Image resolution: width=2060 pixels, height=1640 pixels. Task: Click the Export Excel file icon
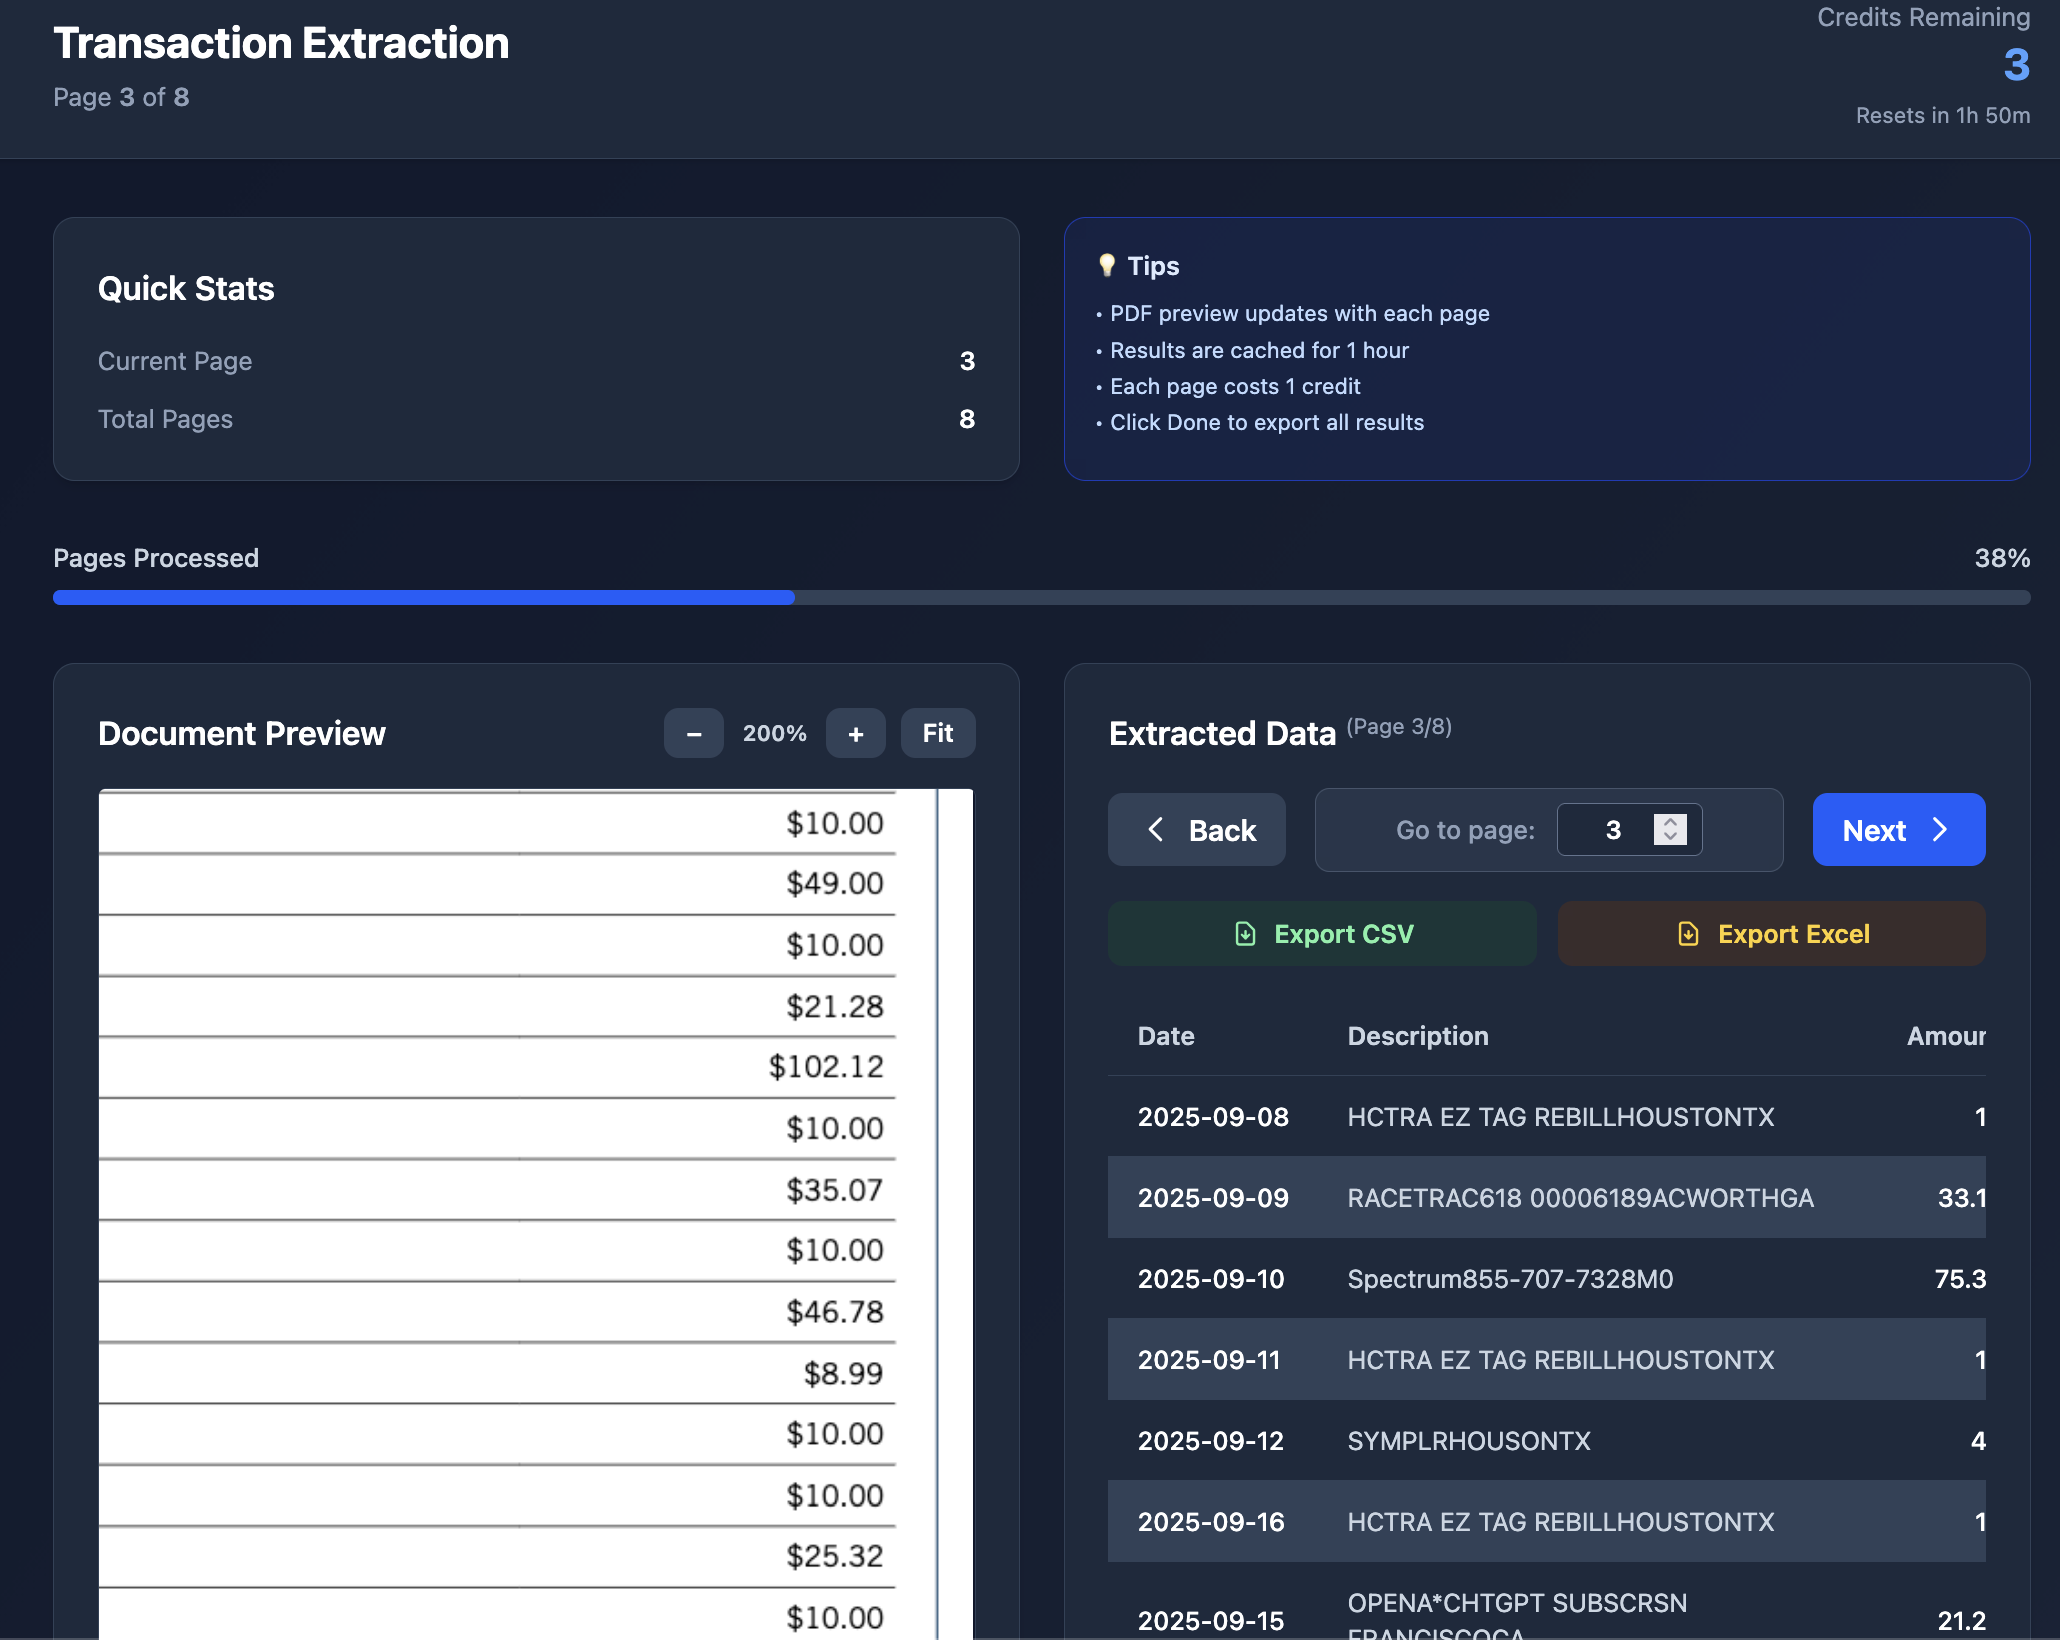[x=1688, y=934]
